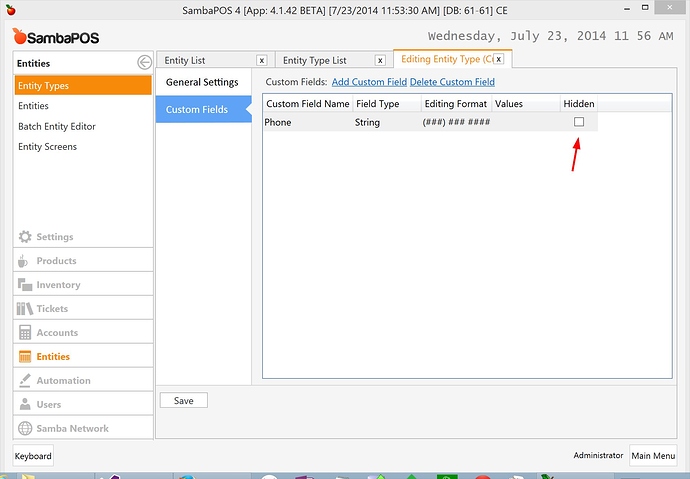Screen dimensions: 690x479
Task: Select String field type cell
Action: pos(387,122)
